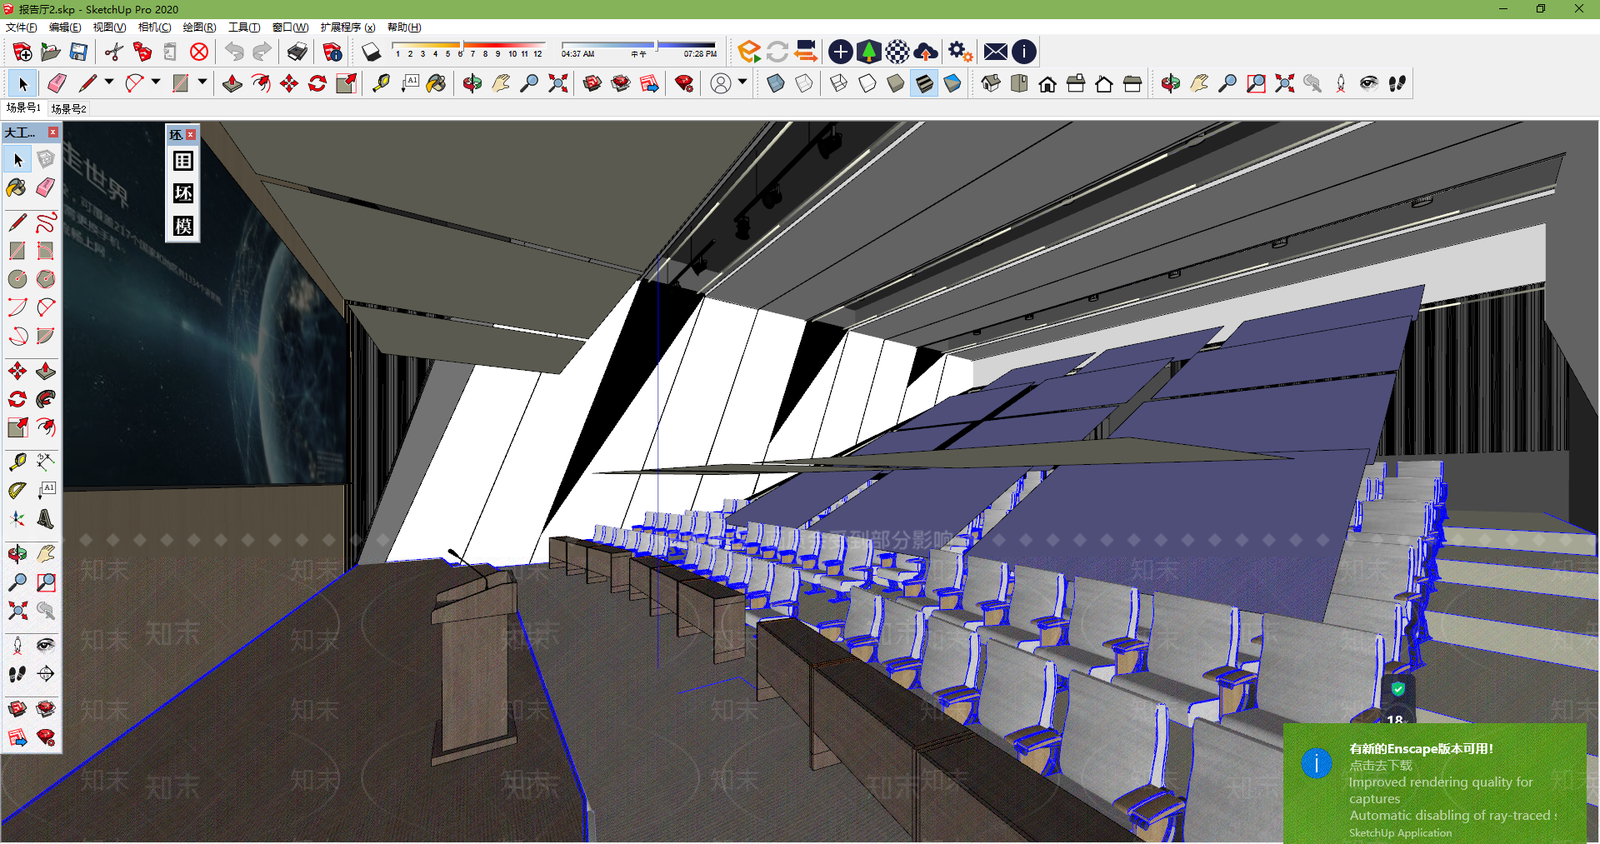Open the user account dropdown arrow
The width and height of the screenshot is (1600, 844).
coord(742,82)
